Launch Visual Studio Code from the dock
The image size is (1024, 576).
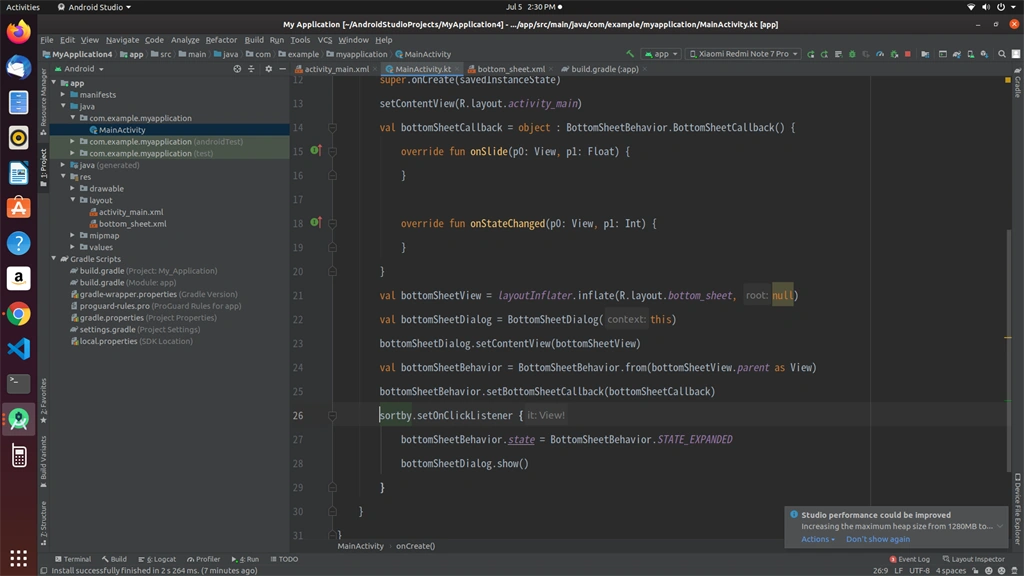(x=18, y=349)
